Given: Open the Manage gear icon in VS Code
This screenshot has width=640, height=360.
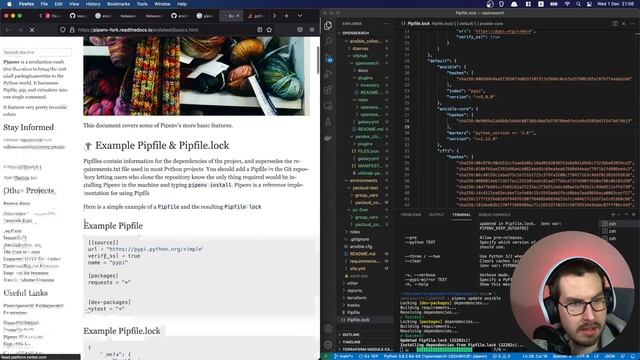Looking at the screenshot, I should [x=328, y=344].
